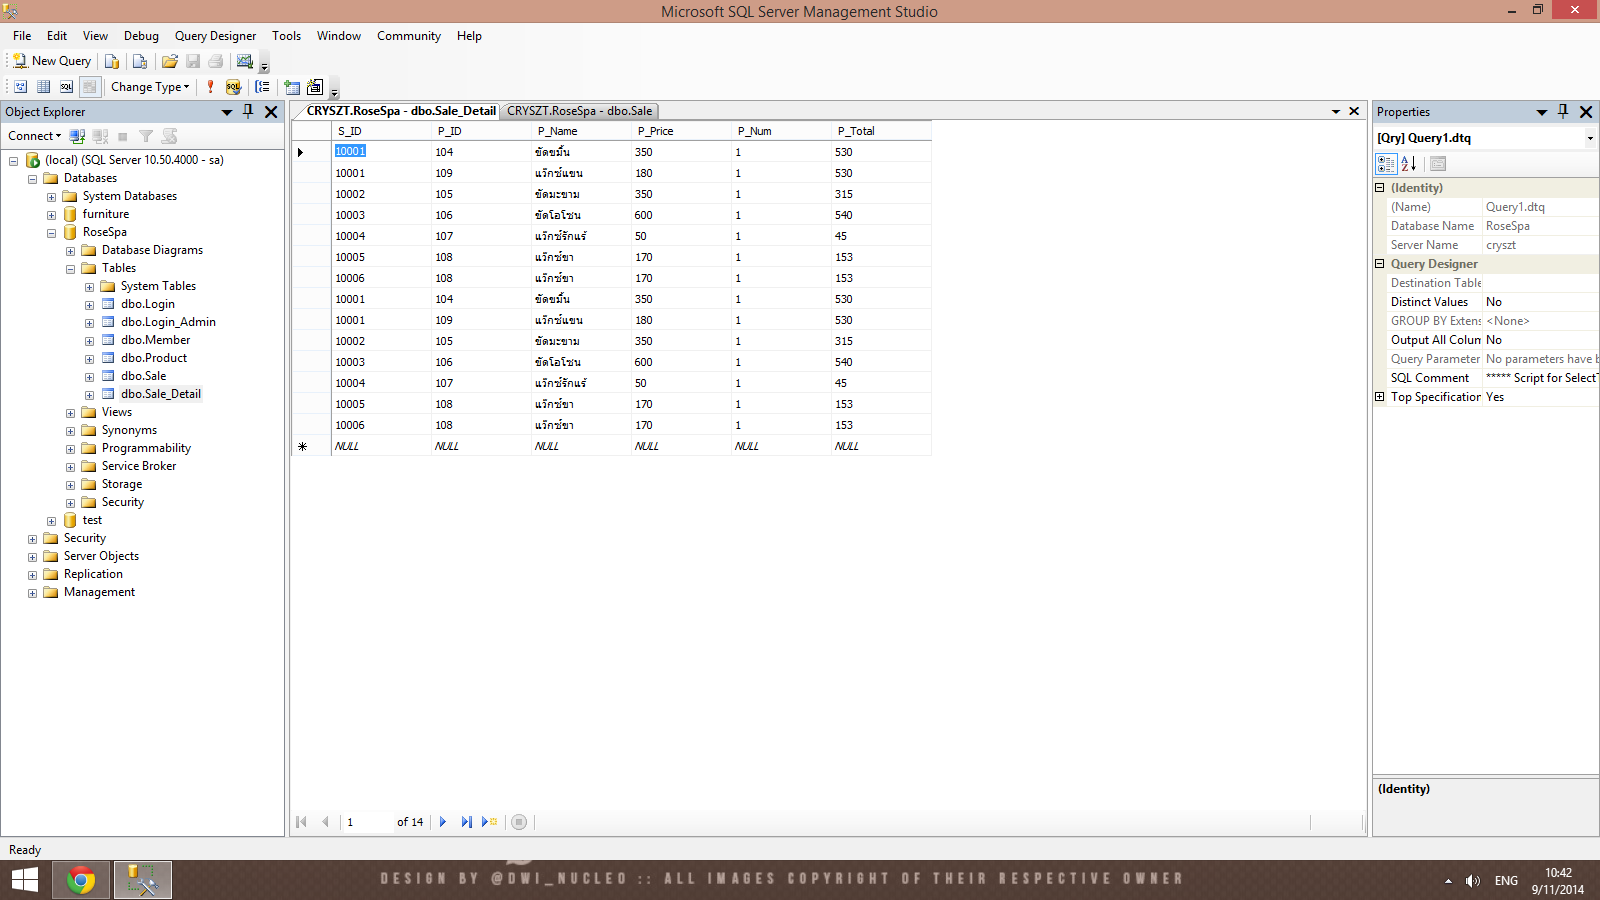Select the Service Broker folder
The image size is (1600, 900).
[139, 466]
